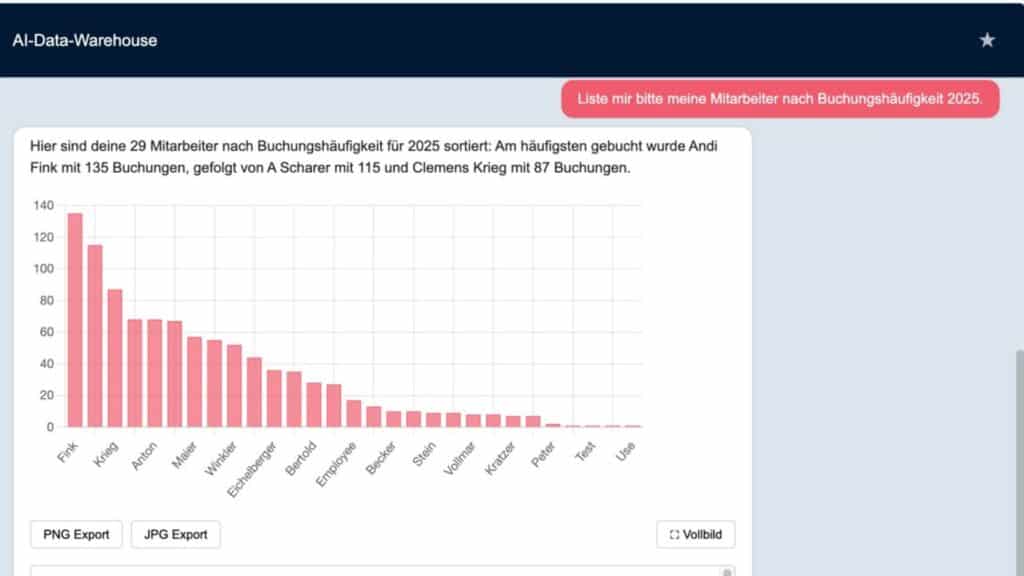Click the bar above Anton label

(154, 373)
